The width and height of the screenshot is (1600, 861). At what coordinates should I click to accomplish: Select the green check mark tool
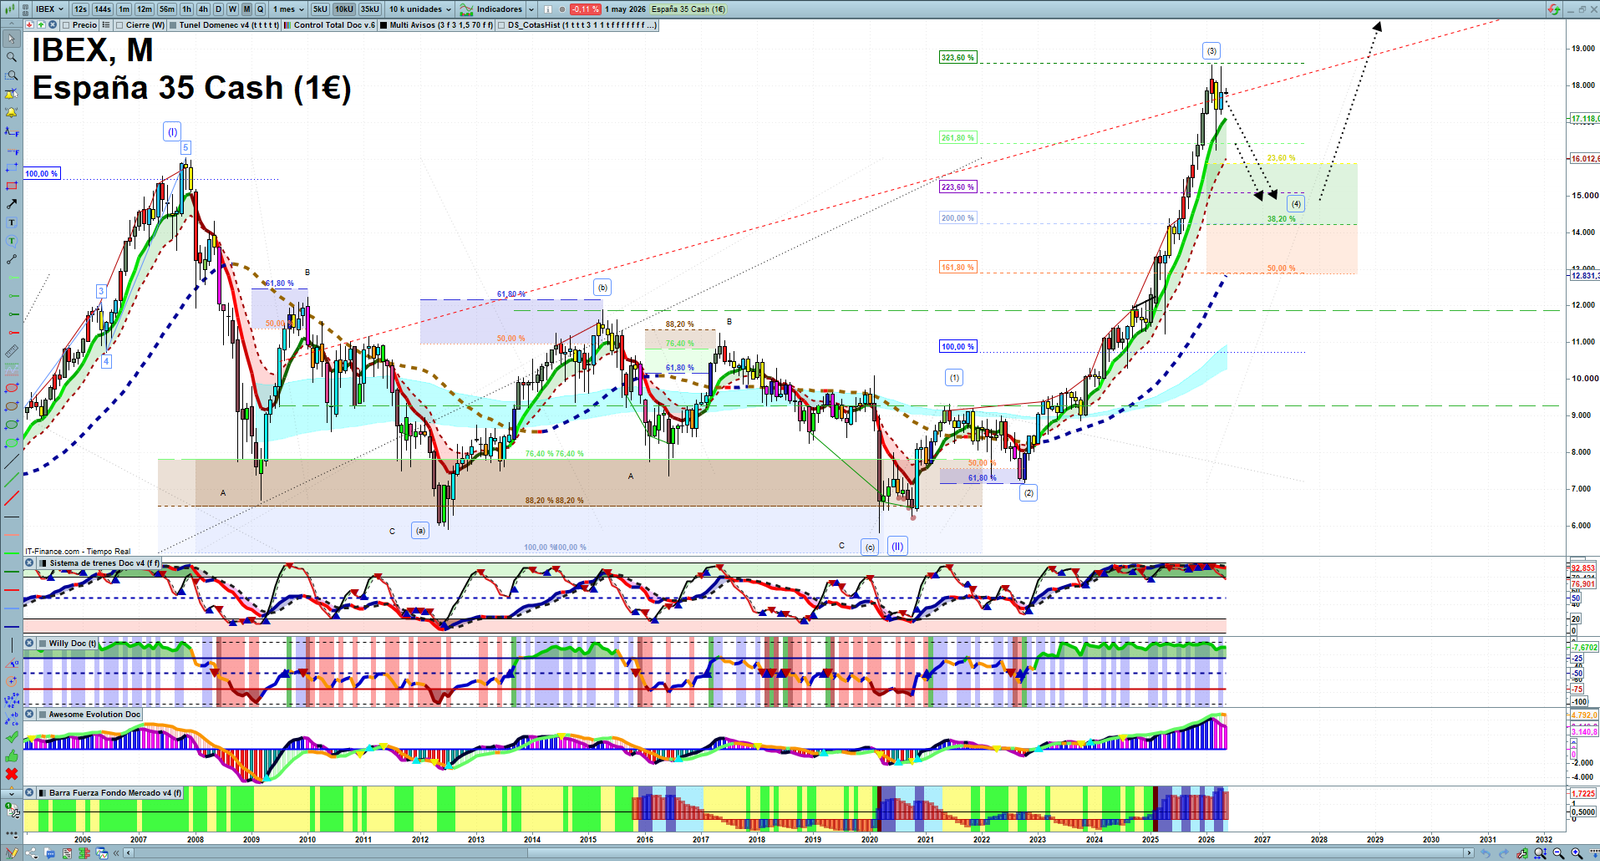coord(12,737)
